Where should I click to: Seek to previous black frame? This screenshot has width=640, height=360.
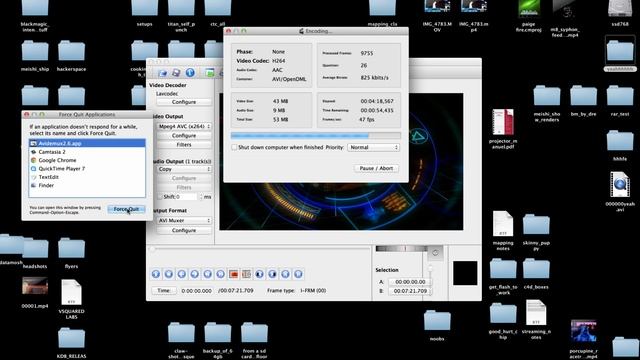point(259,274)
